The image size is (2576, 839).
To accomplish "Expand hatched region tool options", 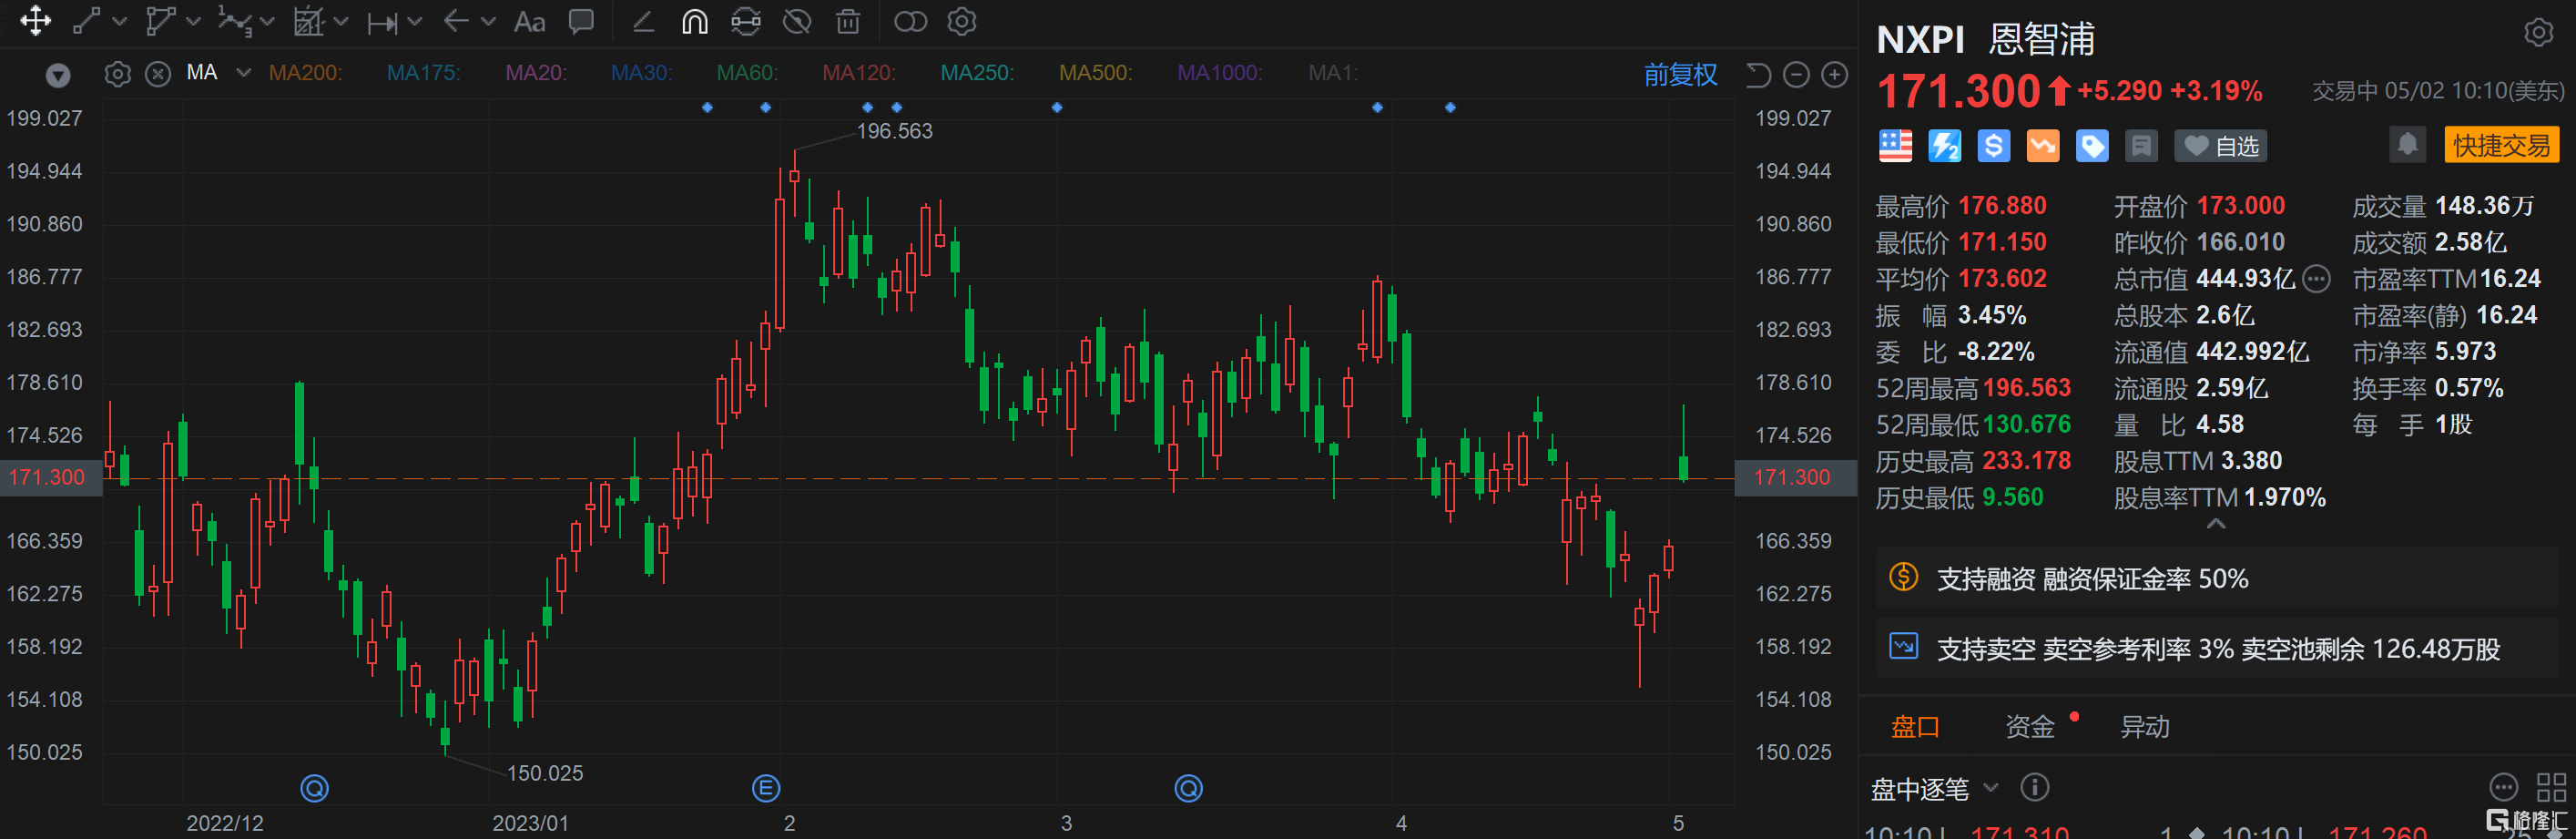I will click(x=341, y=21).
